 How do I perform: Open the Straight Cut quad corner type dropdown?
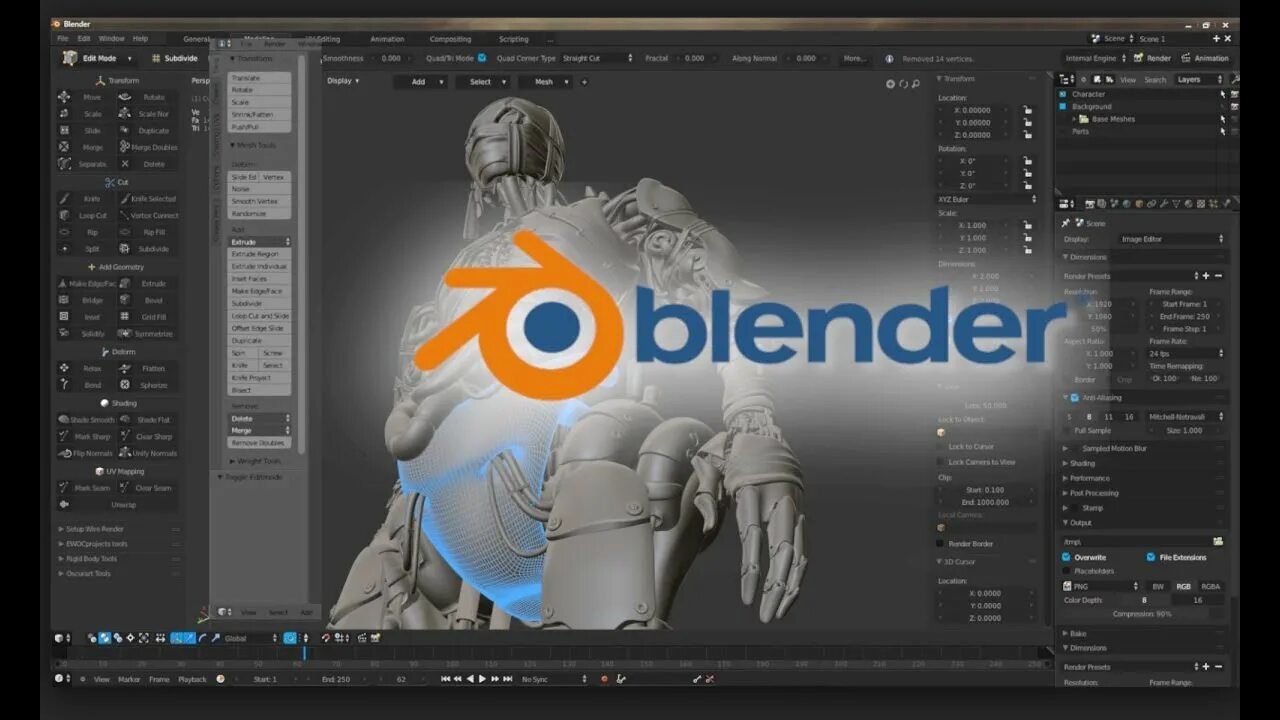click(596, 58)
